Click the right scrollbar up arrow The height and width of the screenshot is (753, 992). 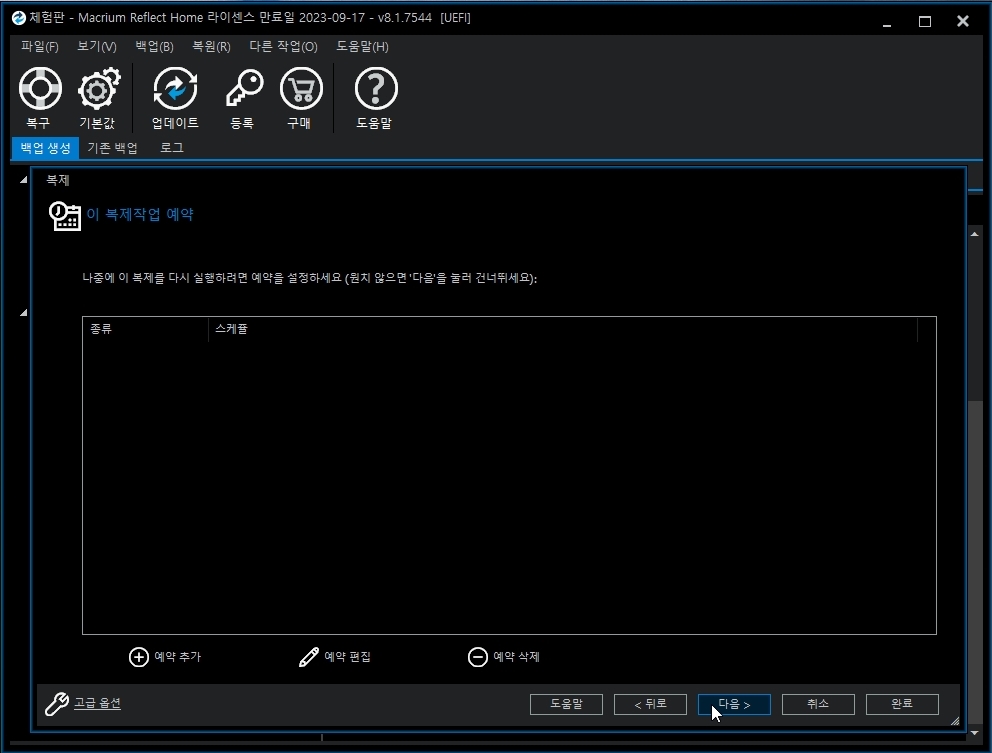(x=975, y=234)
